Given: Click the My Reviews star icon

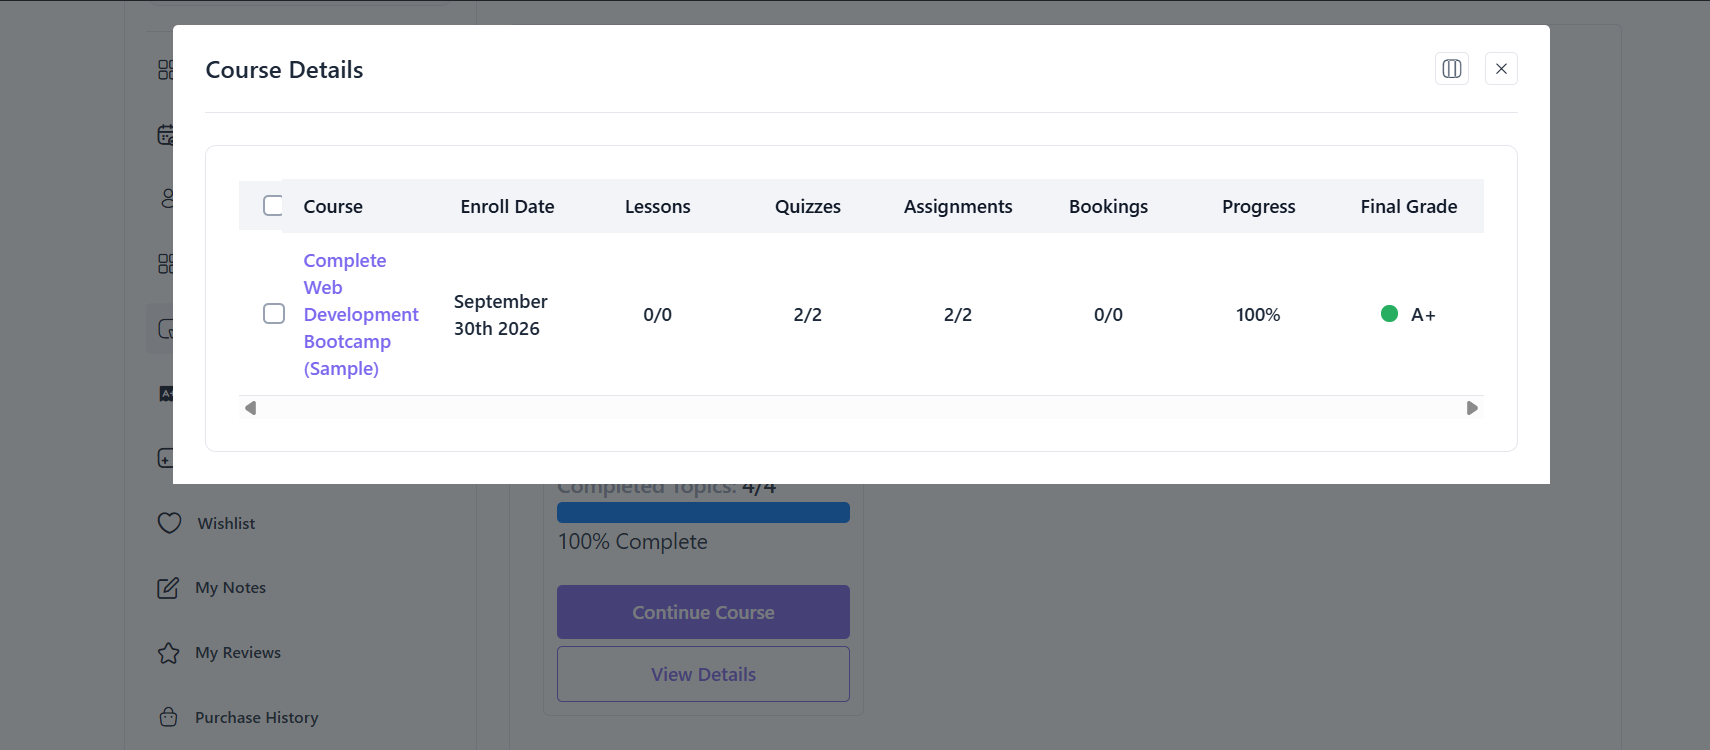Looking at the screenshot, I should click(168, 653).
